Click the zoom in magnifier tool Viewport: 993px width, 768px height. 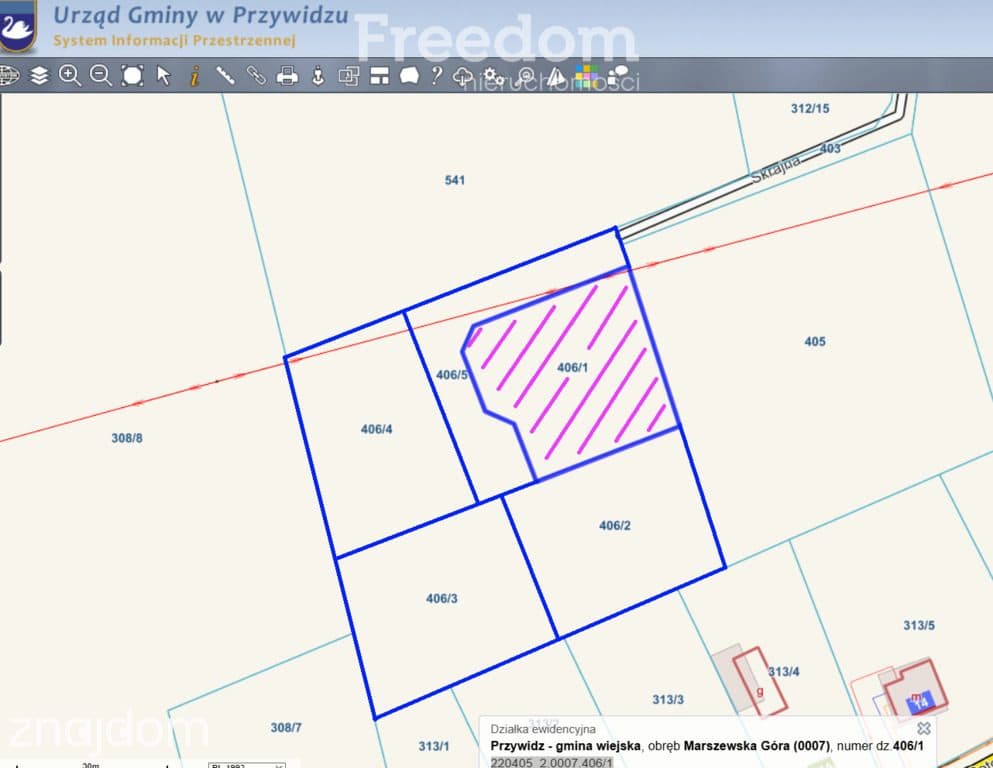70,75
